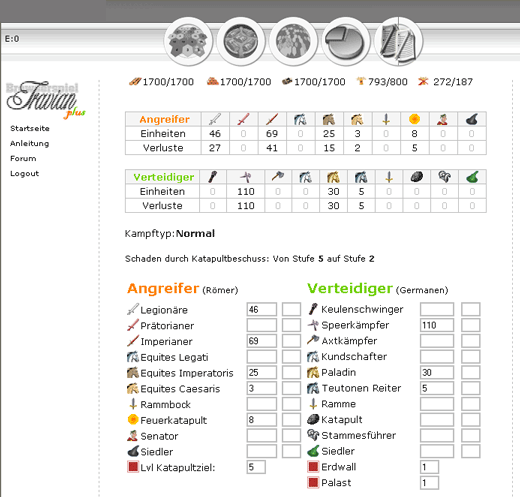Click the Paladin horse icon in defender list
Image resolution: width=520 pixels, height=497 pixels.
pyautogui.click(x=313, y=372)
